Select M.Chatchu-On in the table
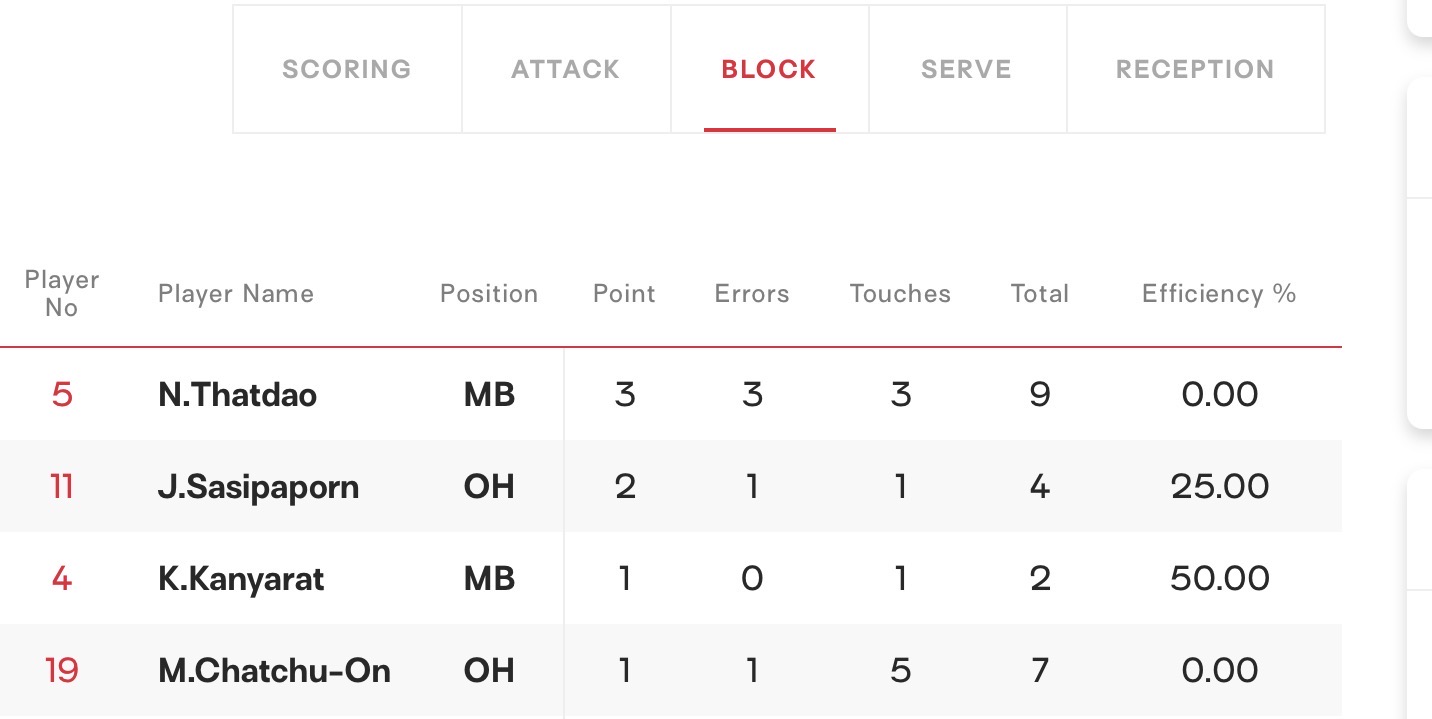The height and width of the screenshot is (719, 1432). click(x=274, y=670)
